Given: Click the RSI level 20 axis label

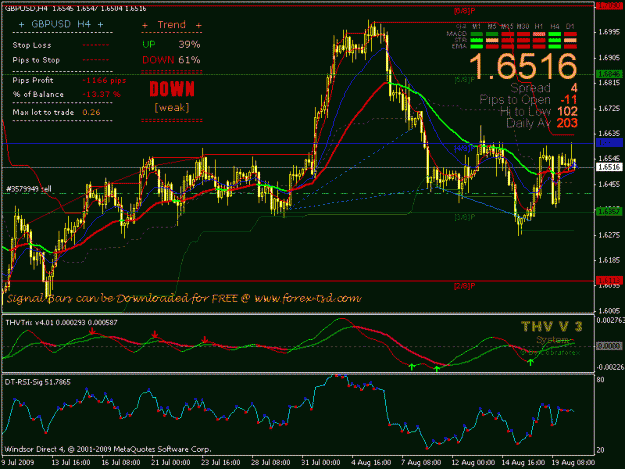Looking at the screenshot, I should [601, 450].
